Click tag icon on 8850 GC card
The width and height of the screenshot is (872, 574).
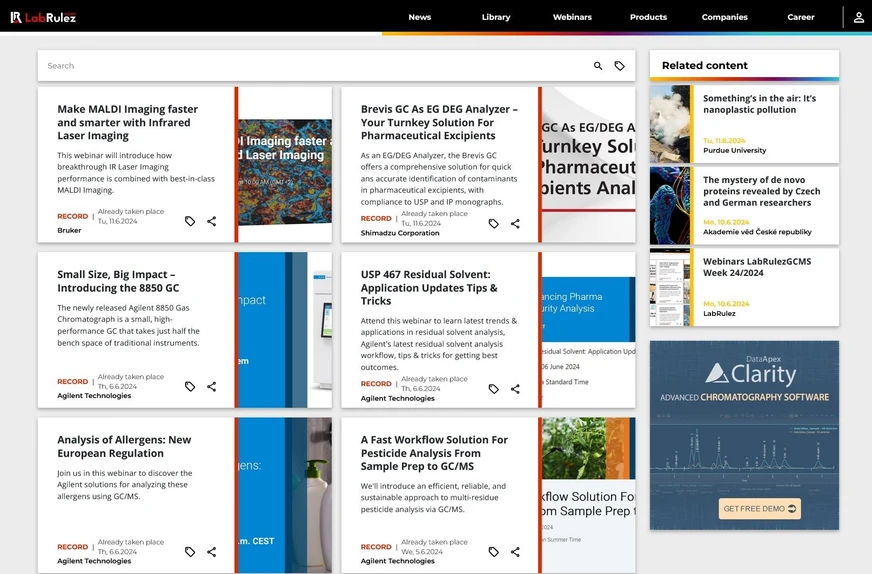click(x=190, y=387)
